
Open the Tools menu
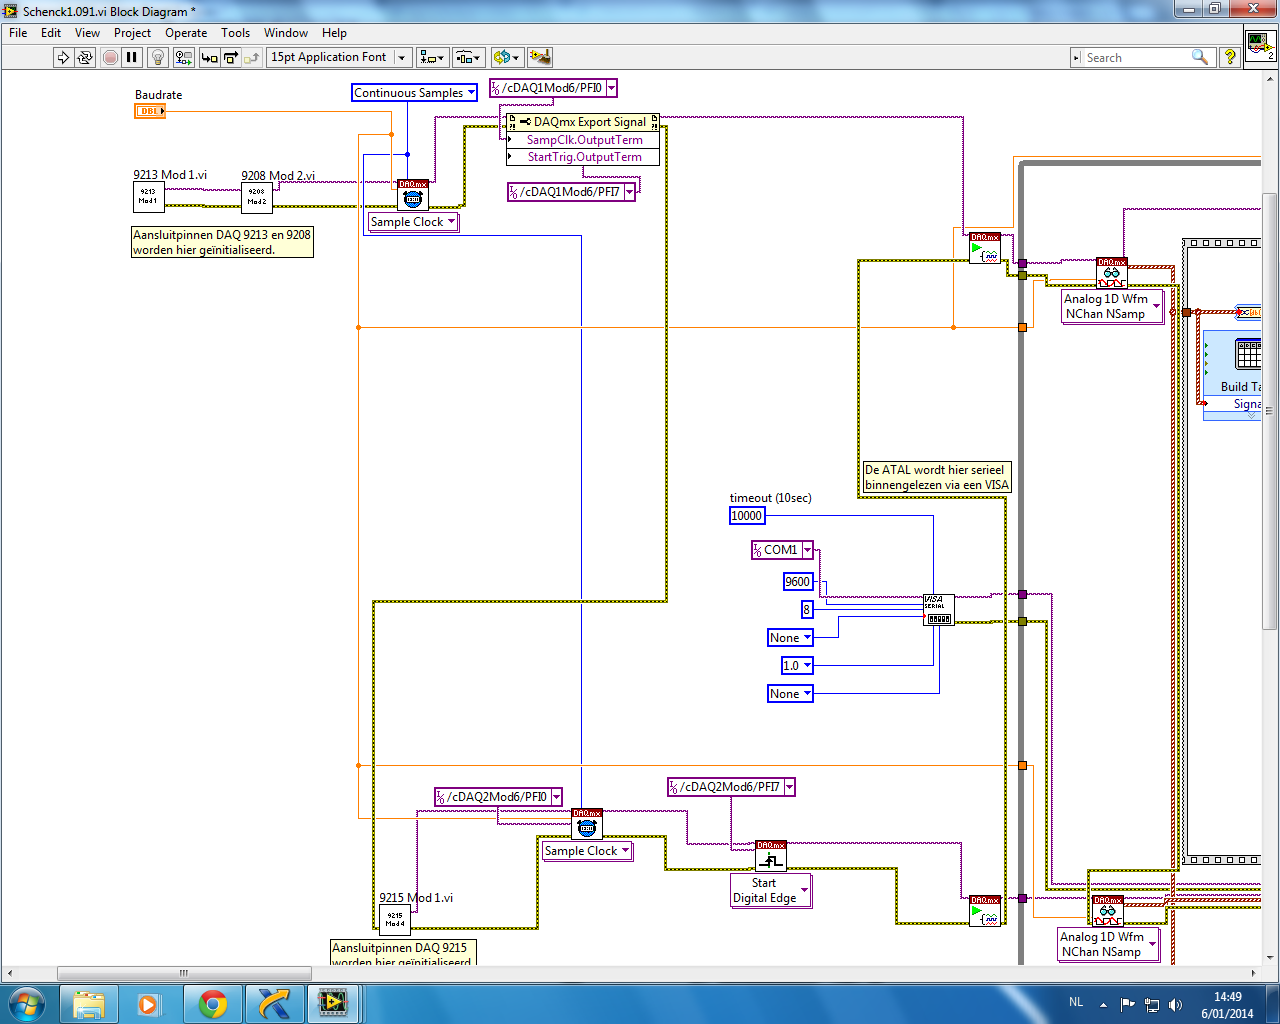236,33
